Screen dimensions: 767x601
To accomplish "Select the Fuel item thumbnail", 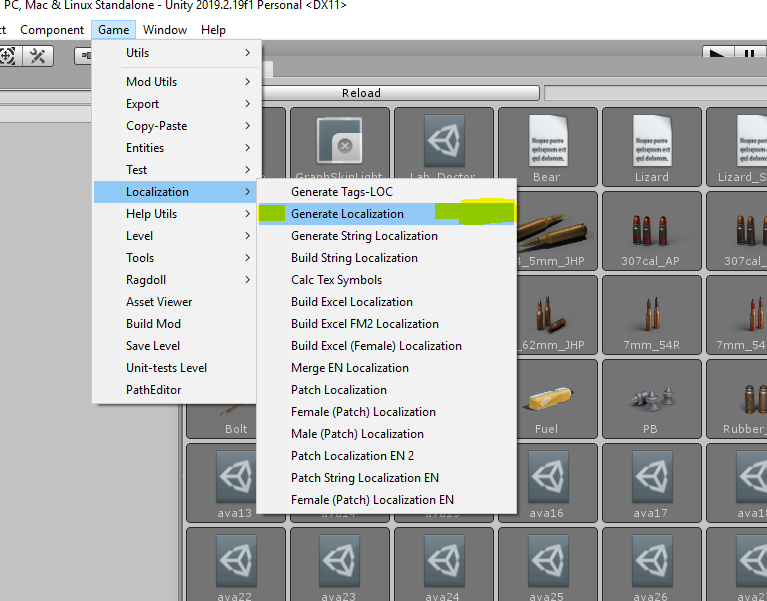I will coord(548,399).
